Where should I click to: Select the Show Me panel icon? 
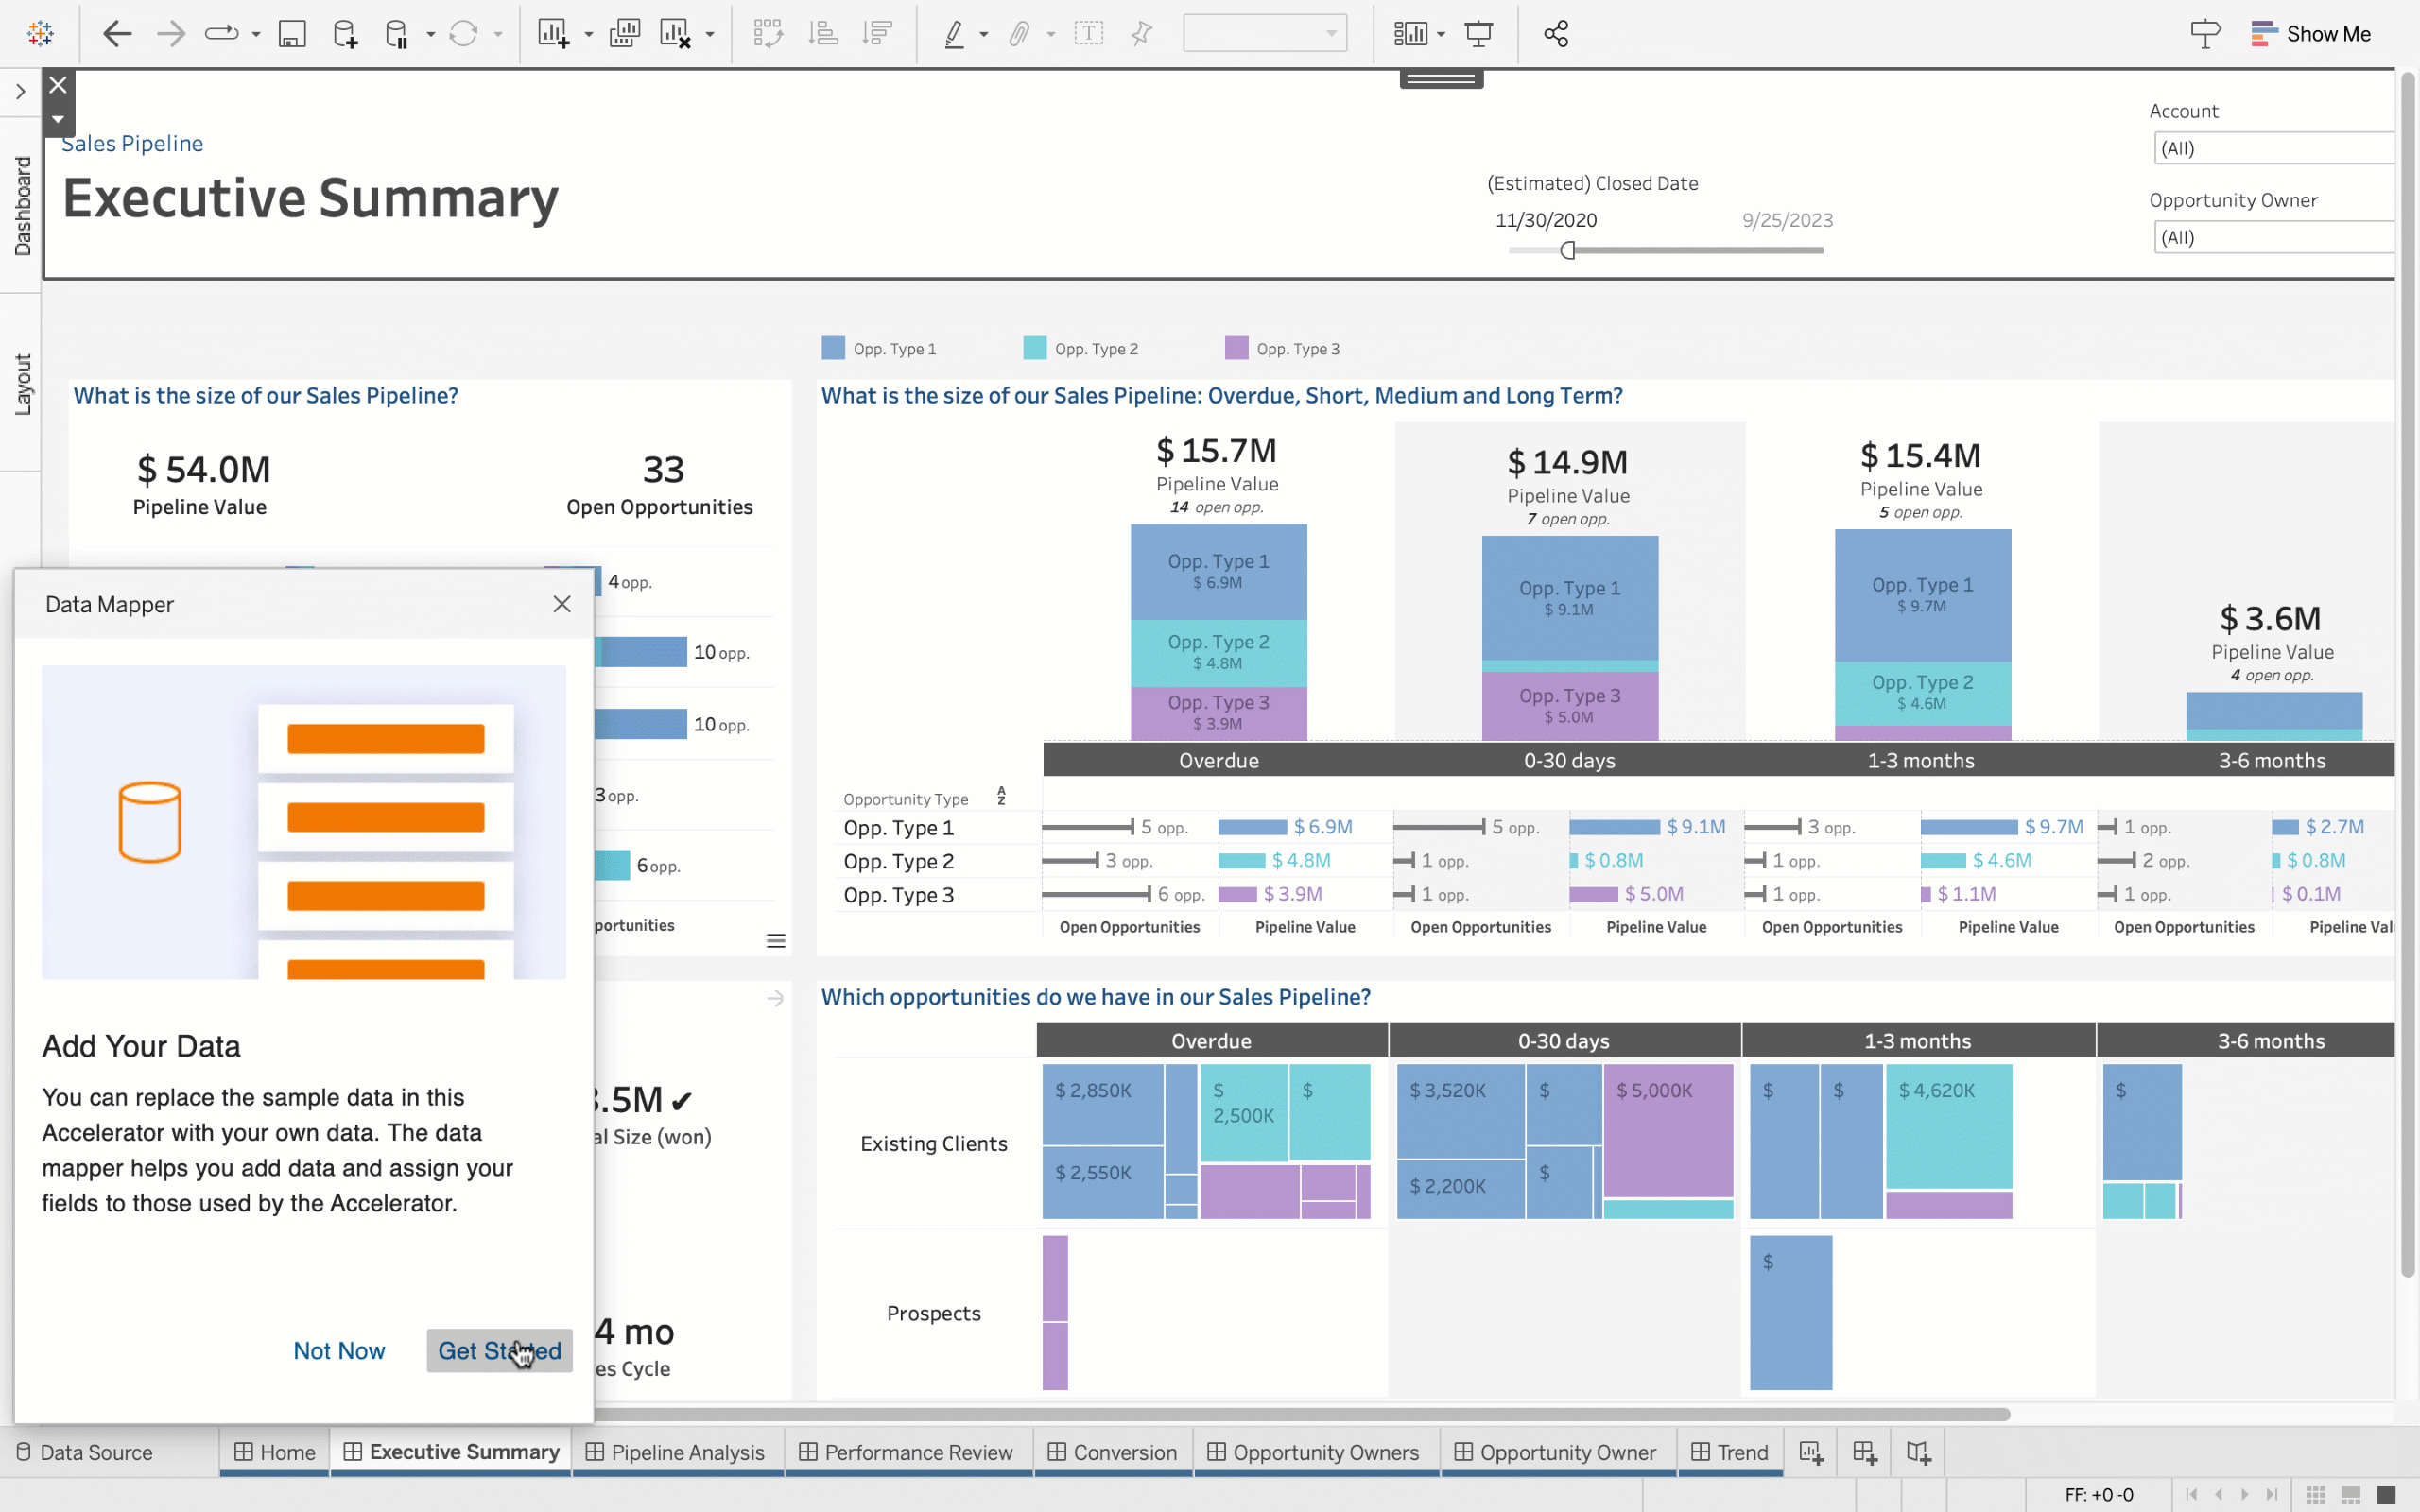coord(2265,31)
